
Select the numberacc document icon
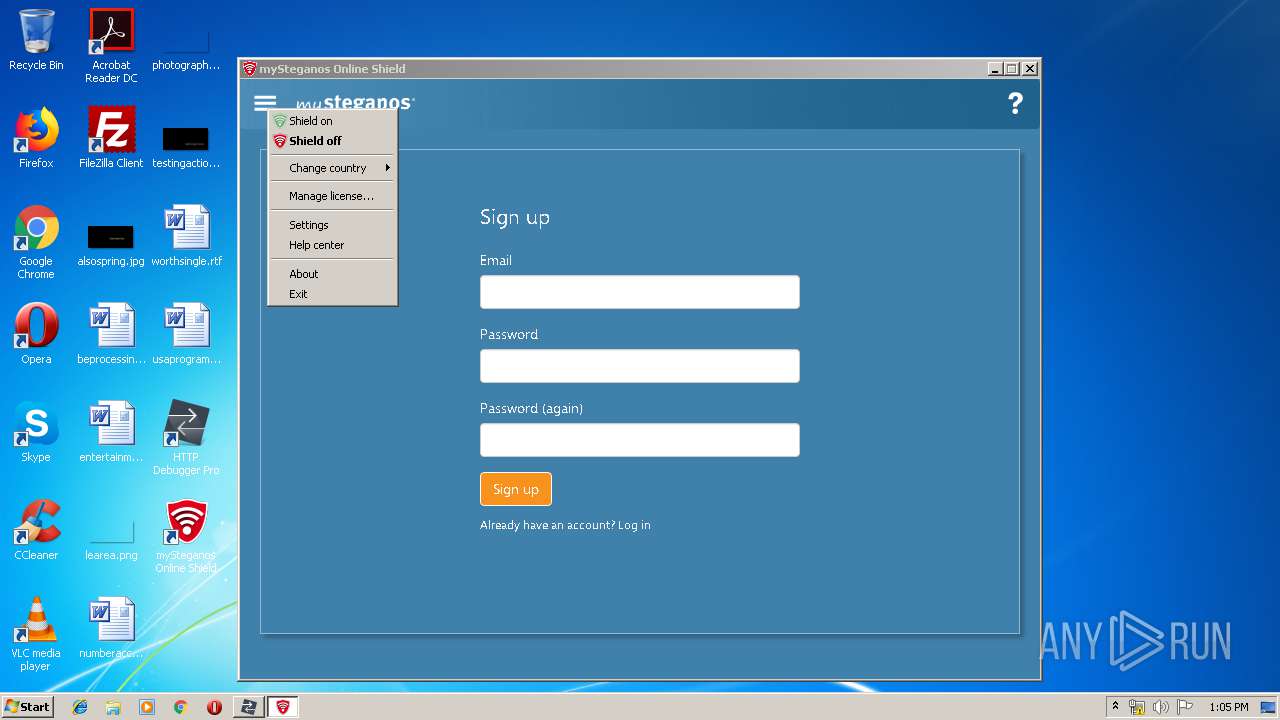[x=111, y=628]
